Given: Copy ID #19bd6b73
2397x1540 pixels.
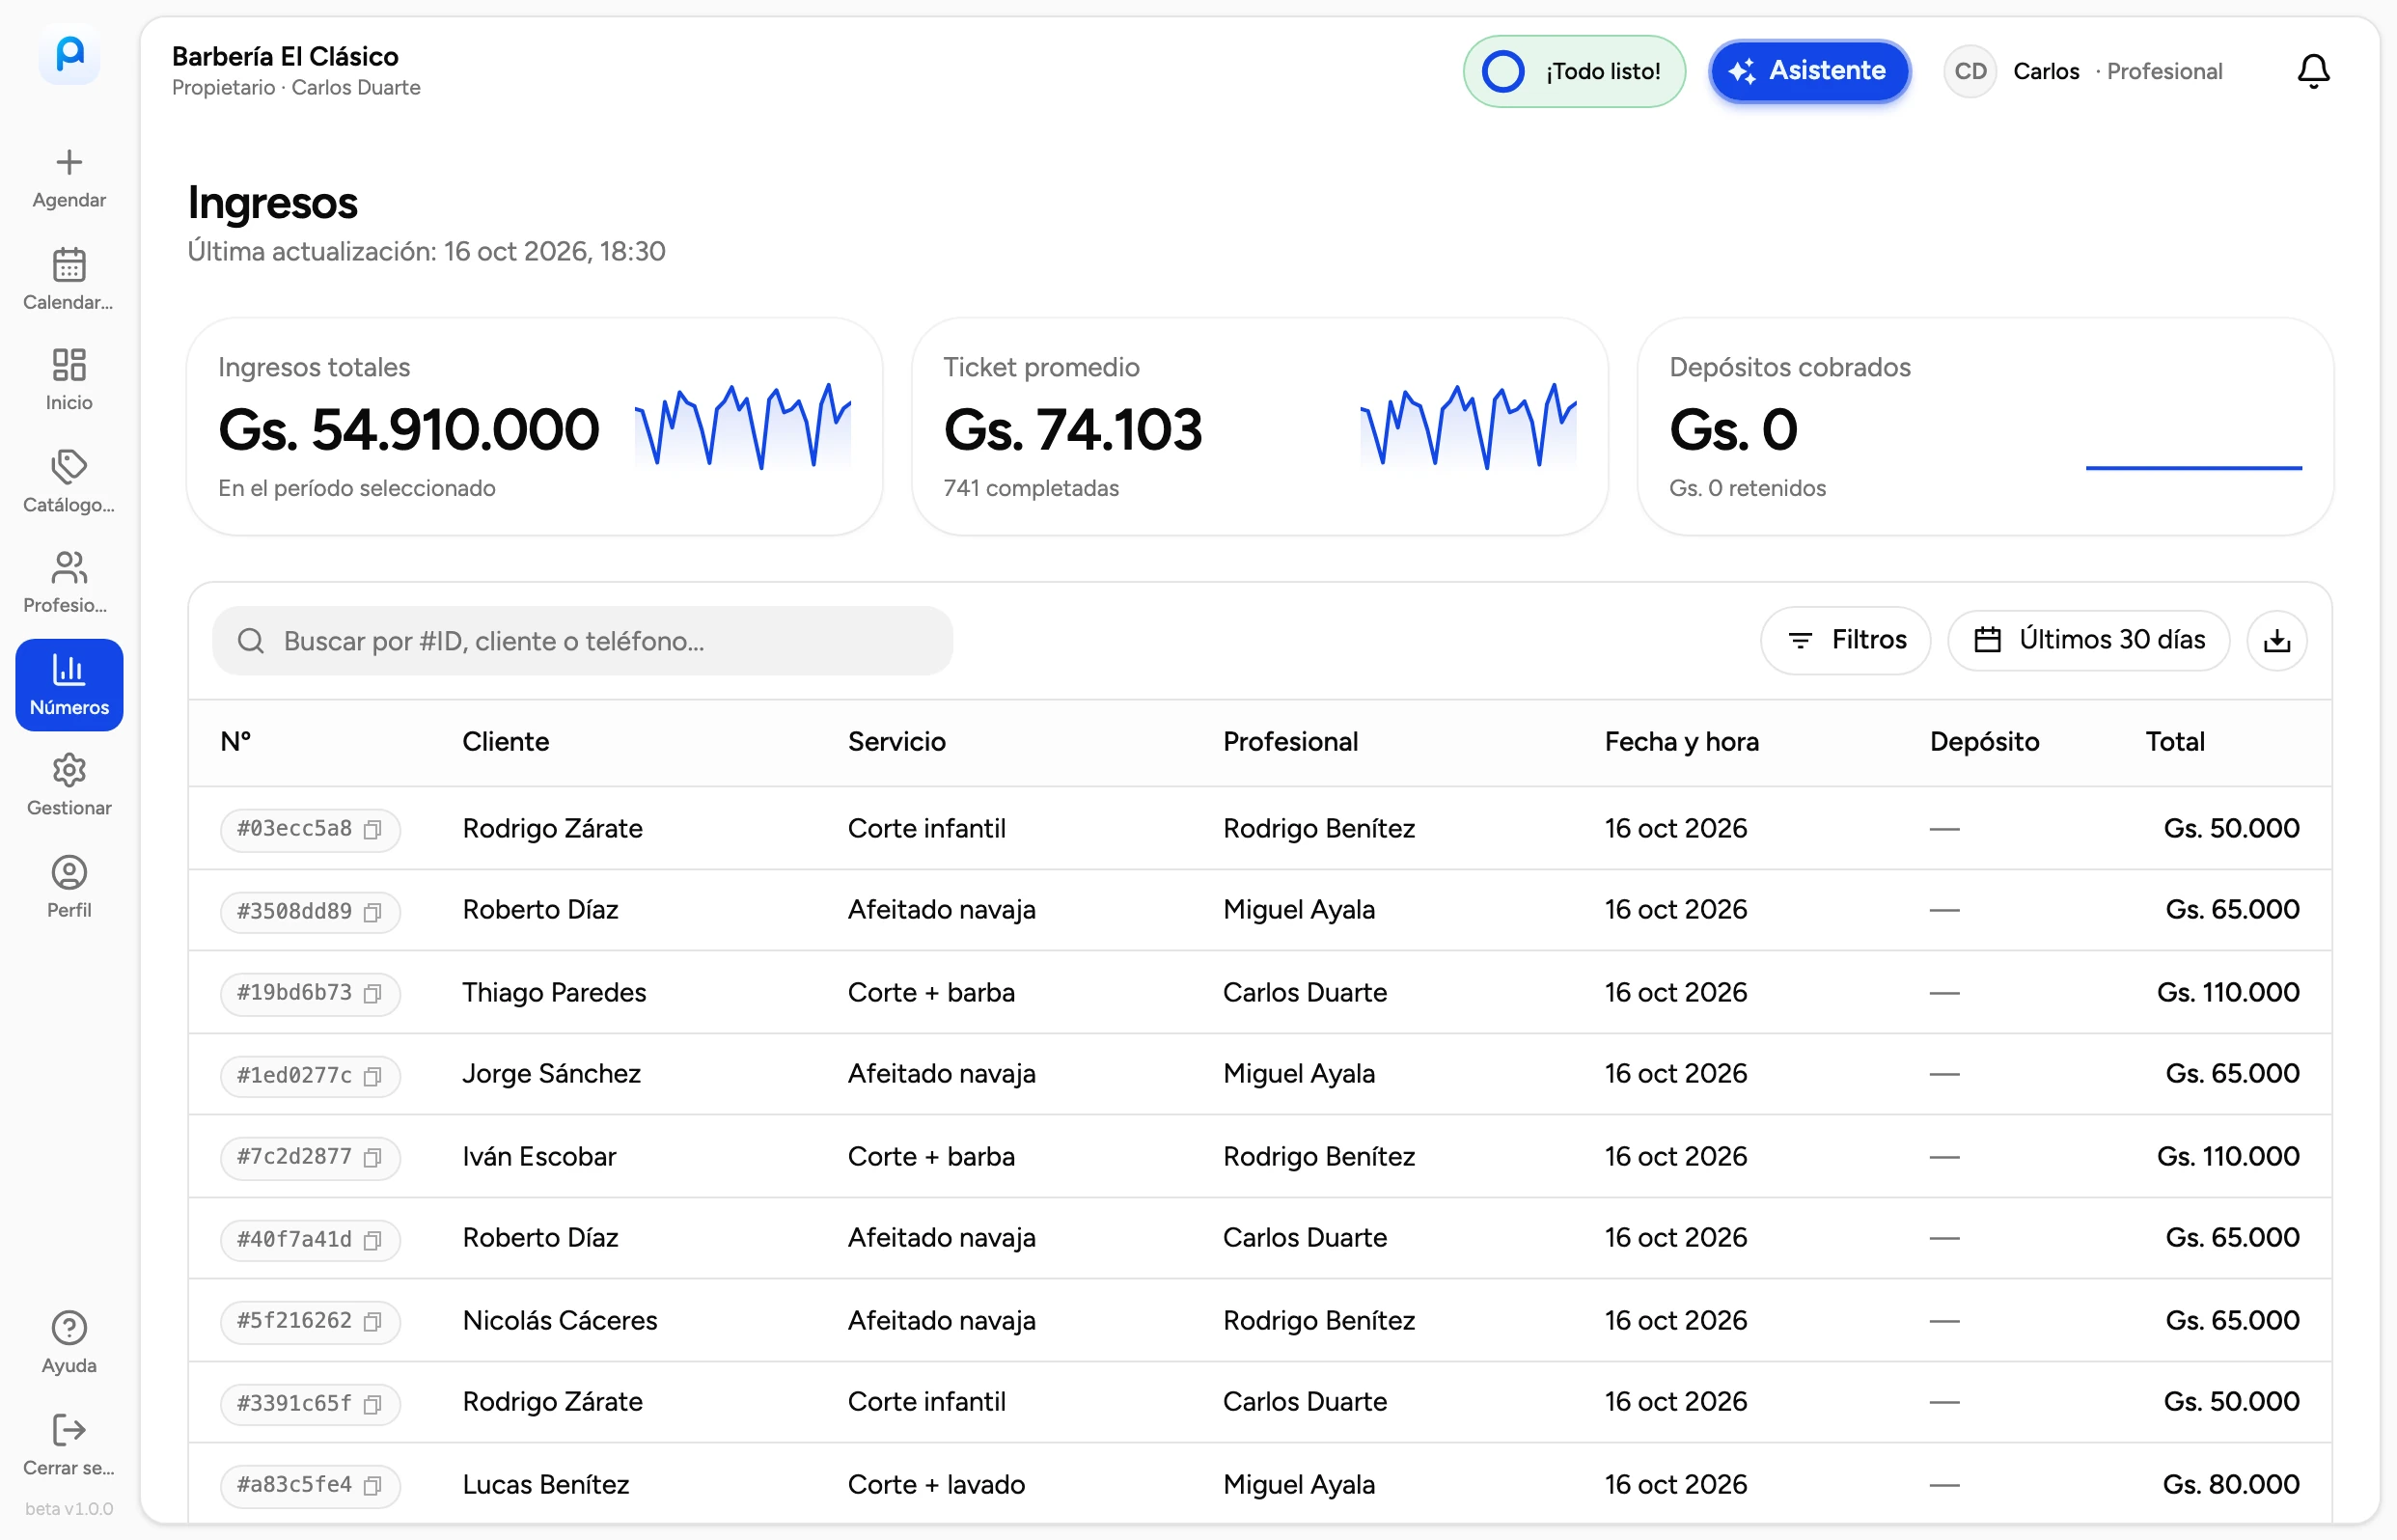Looking at the screenshot, I should [x=372, y=993].
